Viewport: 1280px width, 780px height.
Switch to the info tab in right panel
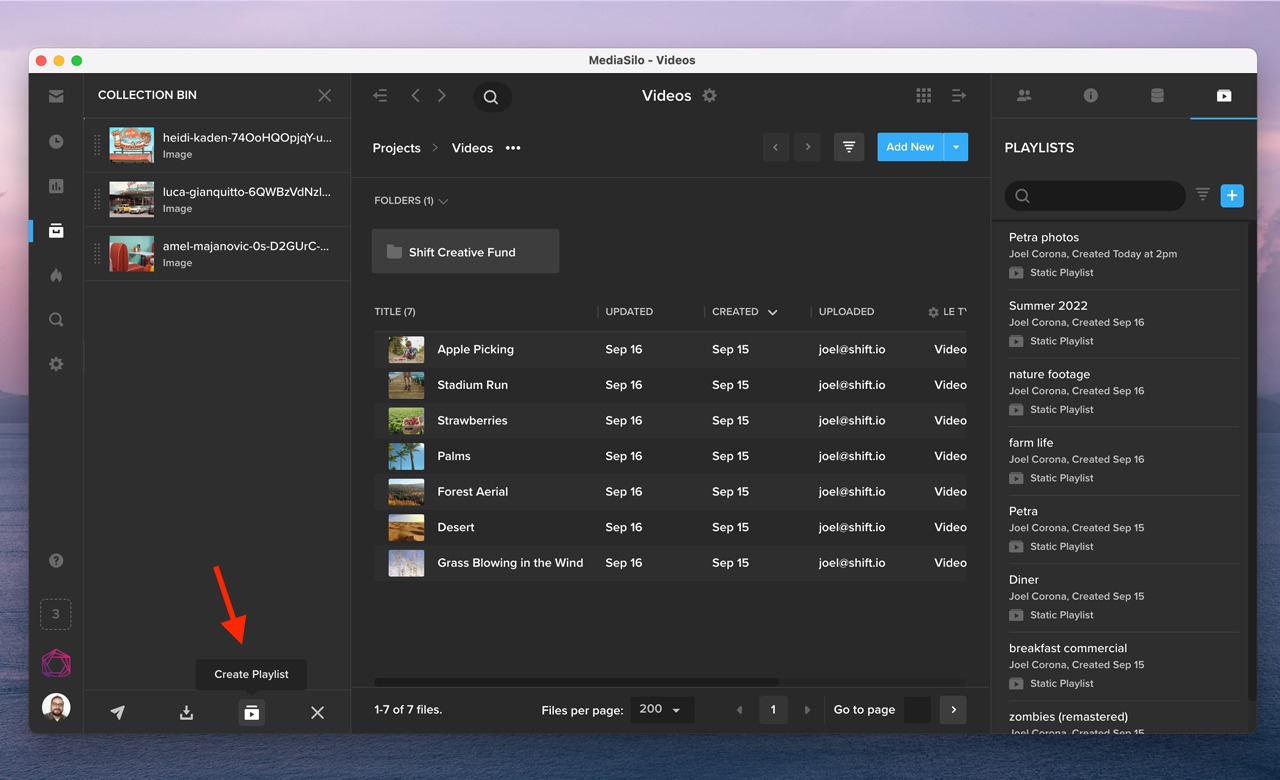pos(1090,96)
